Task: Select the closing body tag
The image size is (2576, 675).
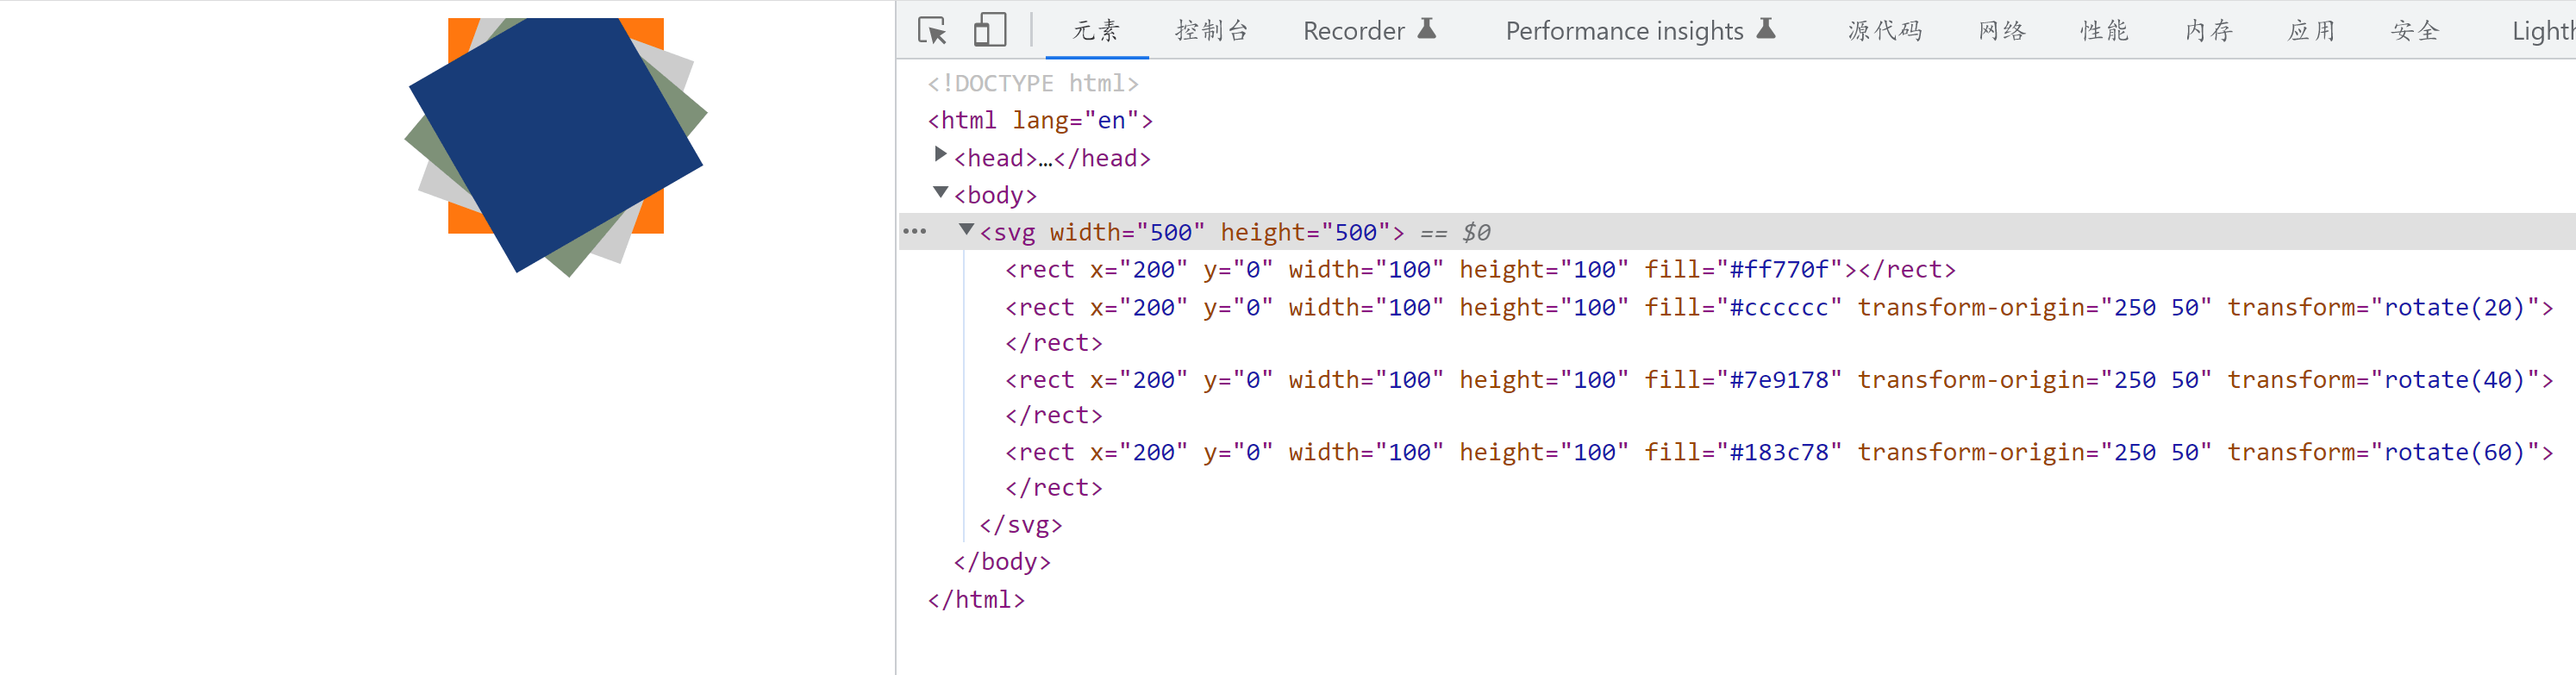Action: [1002, 562]
